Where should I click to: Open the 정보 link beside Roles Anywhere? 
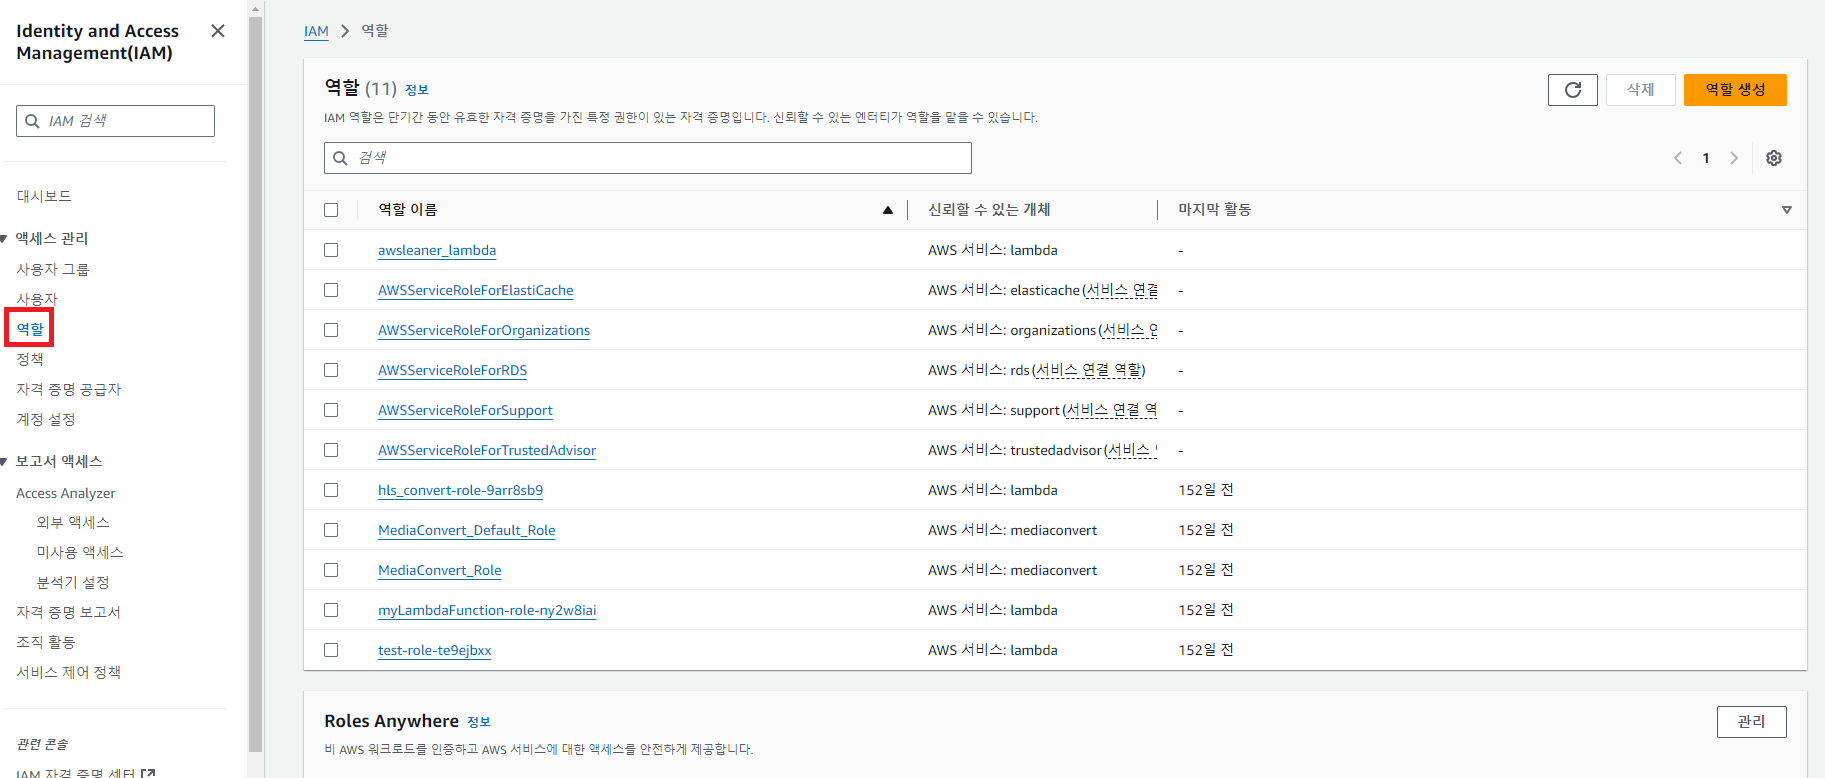coord(479,722)
